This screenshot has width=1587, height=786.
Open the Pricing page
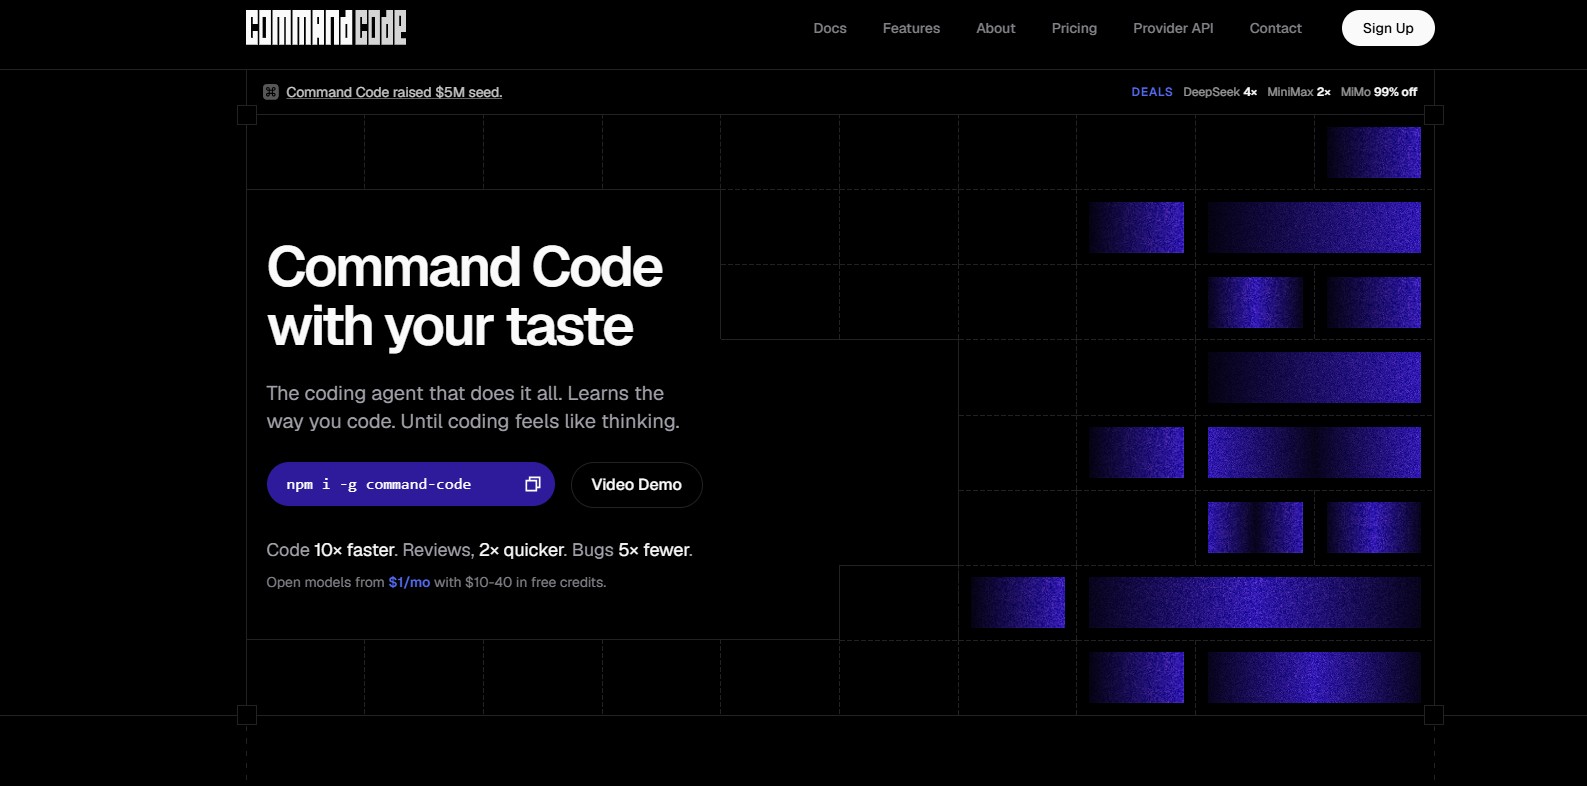tap(1074, 28)
